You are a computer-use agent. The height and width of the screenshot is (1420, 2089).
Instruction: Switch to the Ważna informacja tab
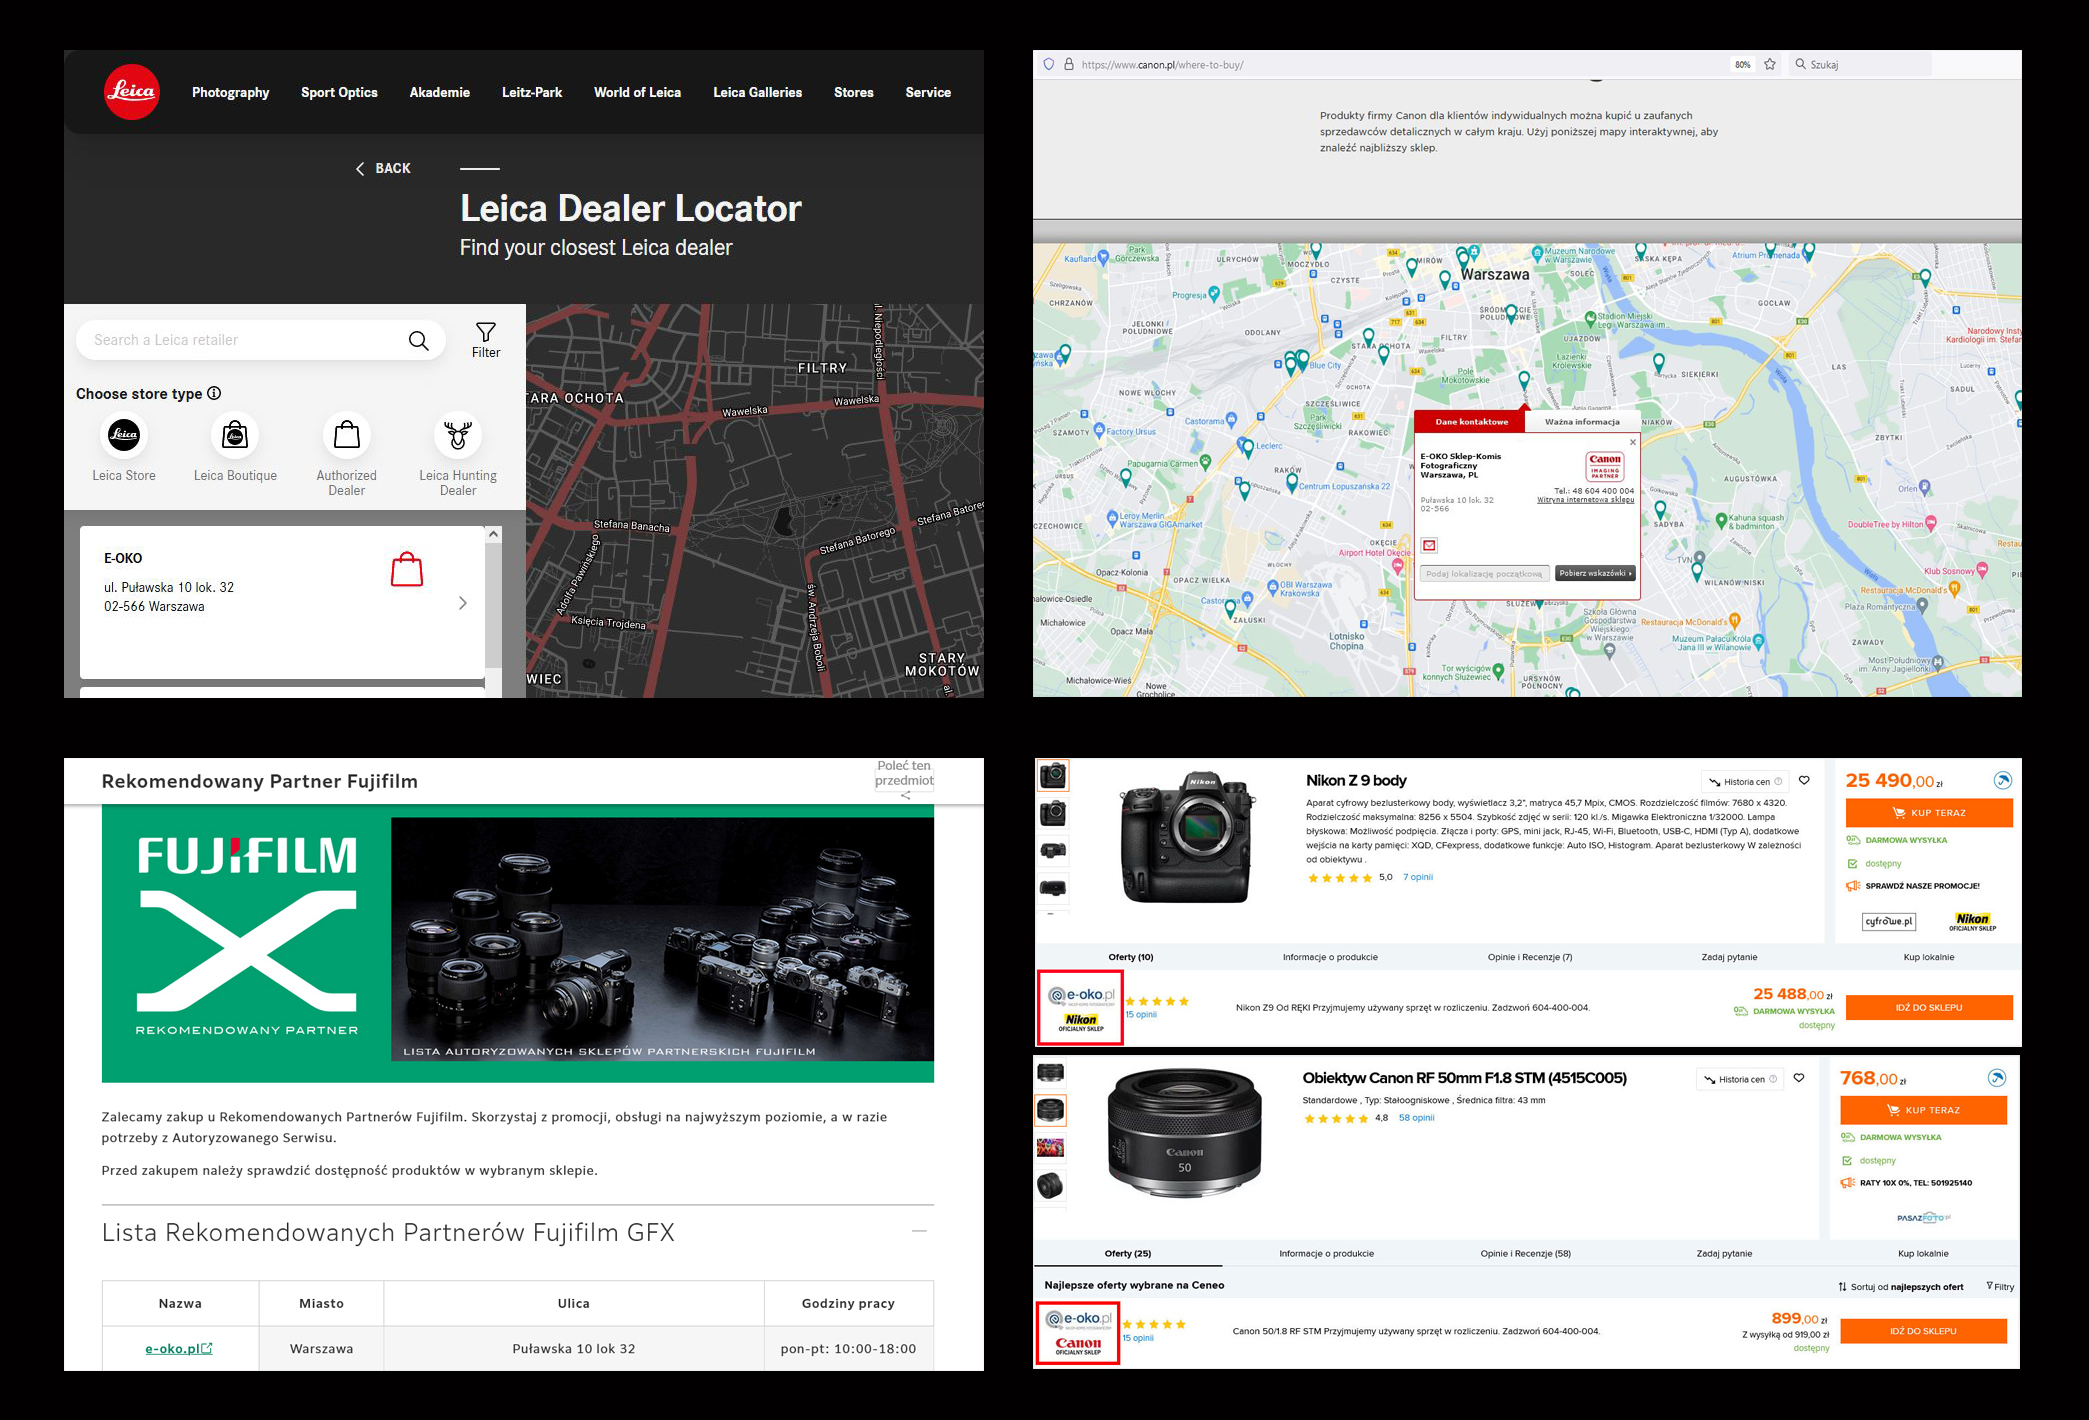click(x=1581, y=422)
